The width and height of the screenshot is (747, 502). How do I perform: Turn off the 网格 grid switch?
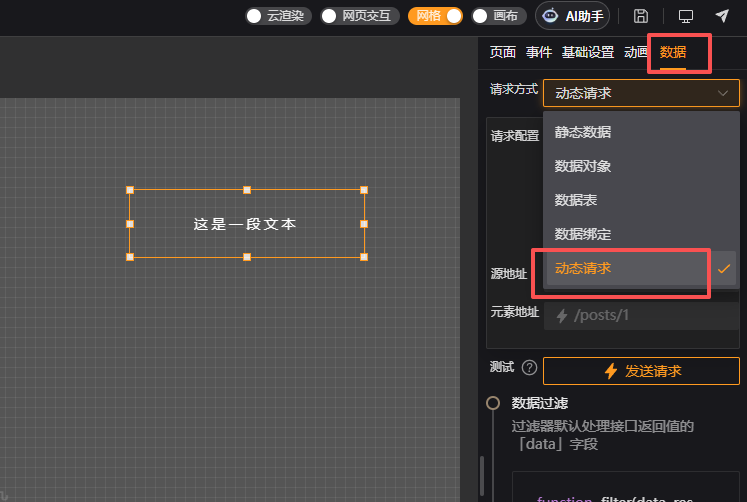435,16
